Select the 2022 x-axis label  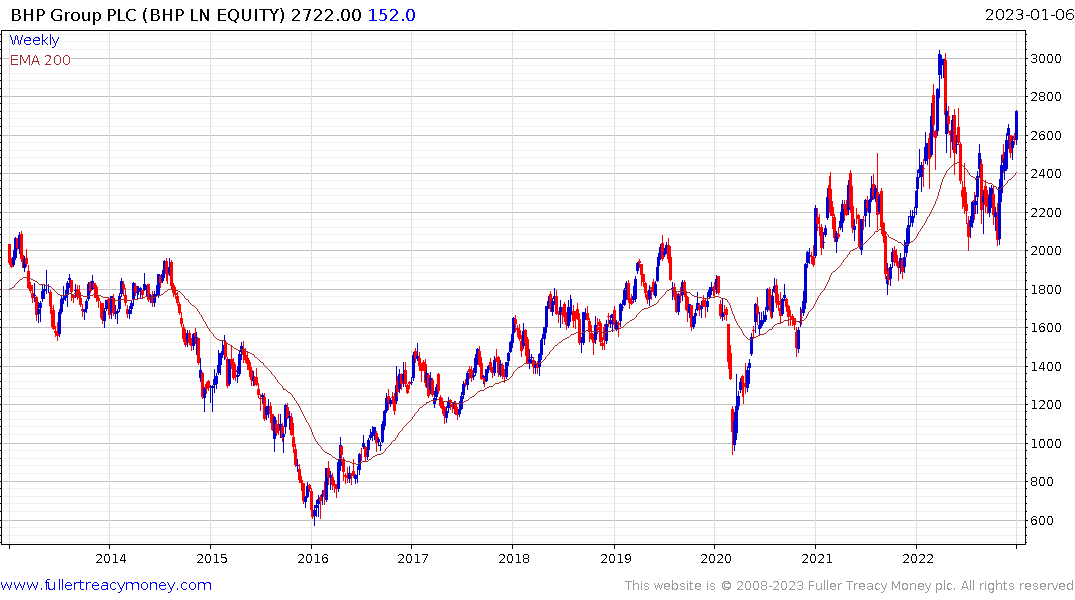[917, 558]
